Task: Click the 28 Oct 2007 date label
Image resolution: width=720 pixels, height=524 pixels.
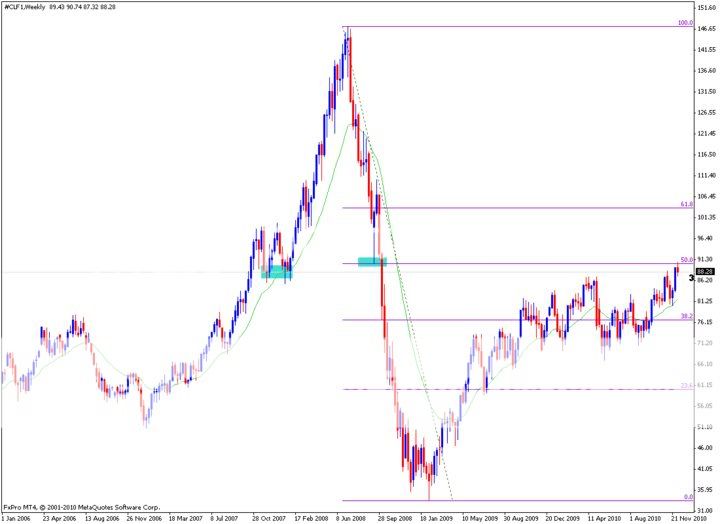Action: [270, 518]
